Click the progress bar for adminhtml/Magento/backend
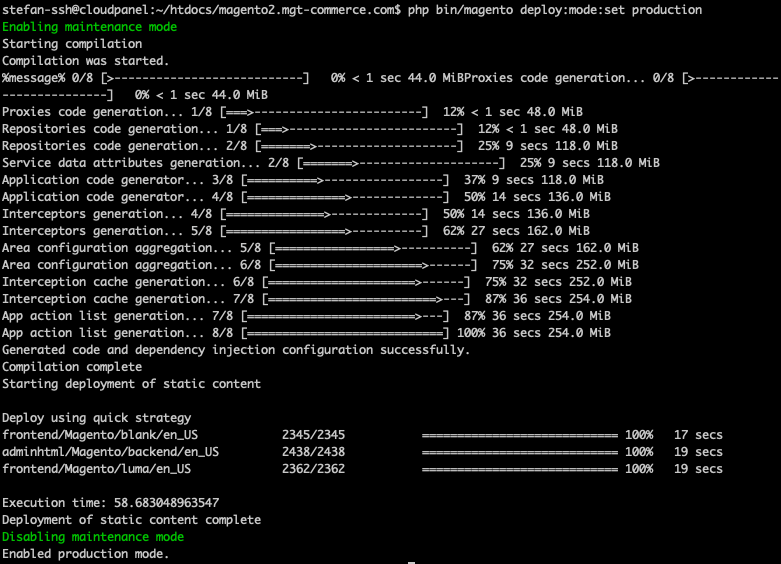Viewport: 781px width, 564px height. click(x=520, y=452)
